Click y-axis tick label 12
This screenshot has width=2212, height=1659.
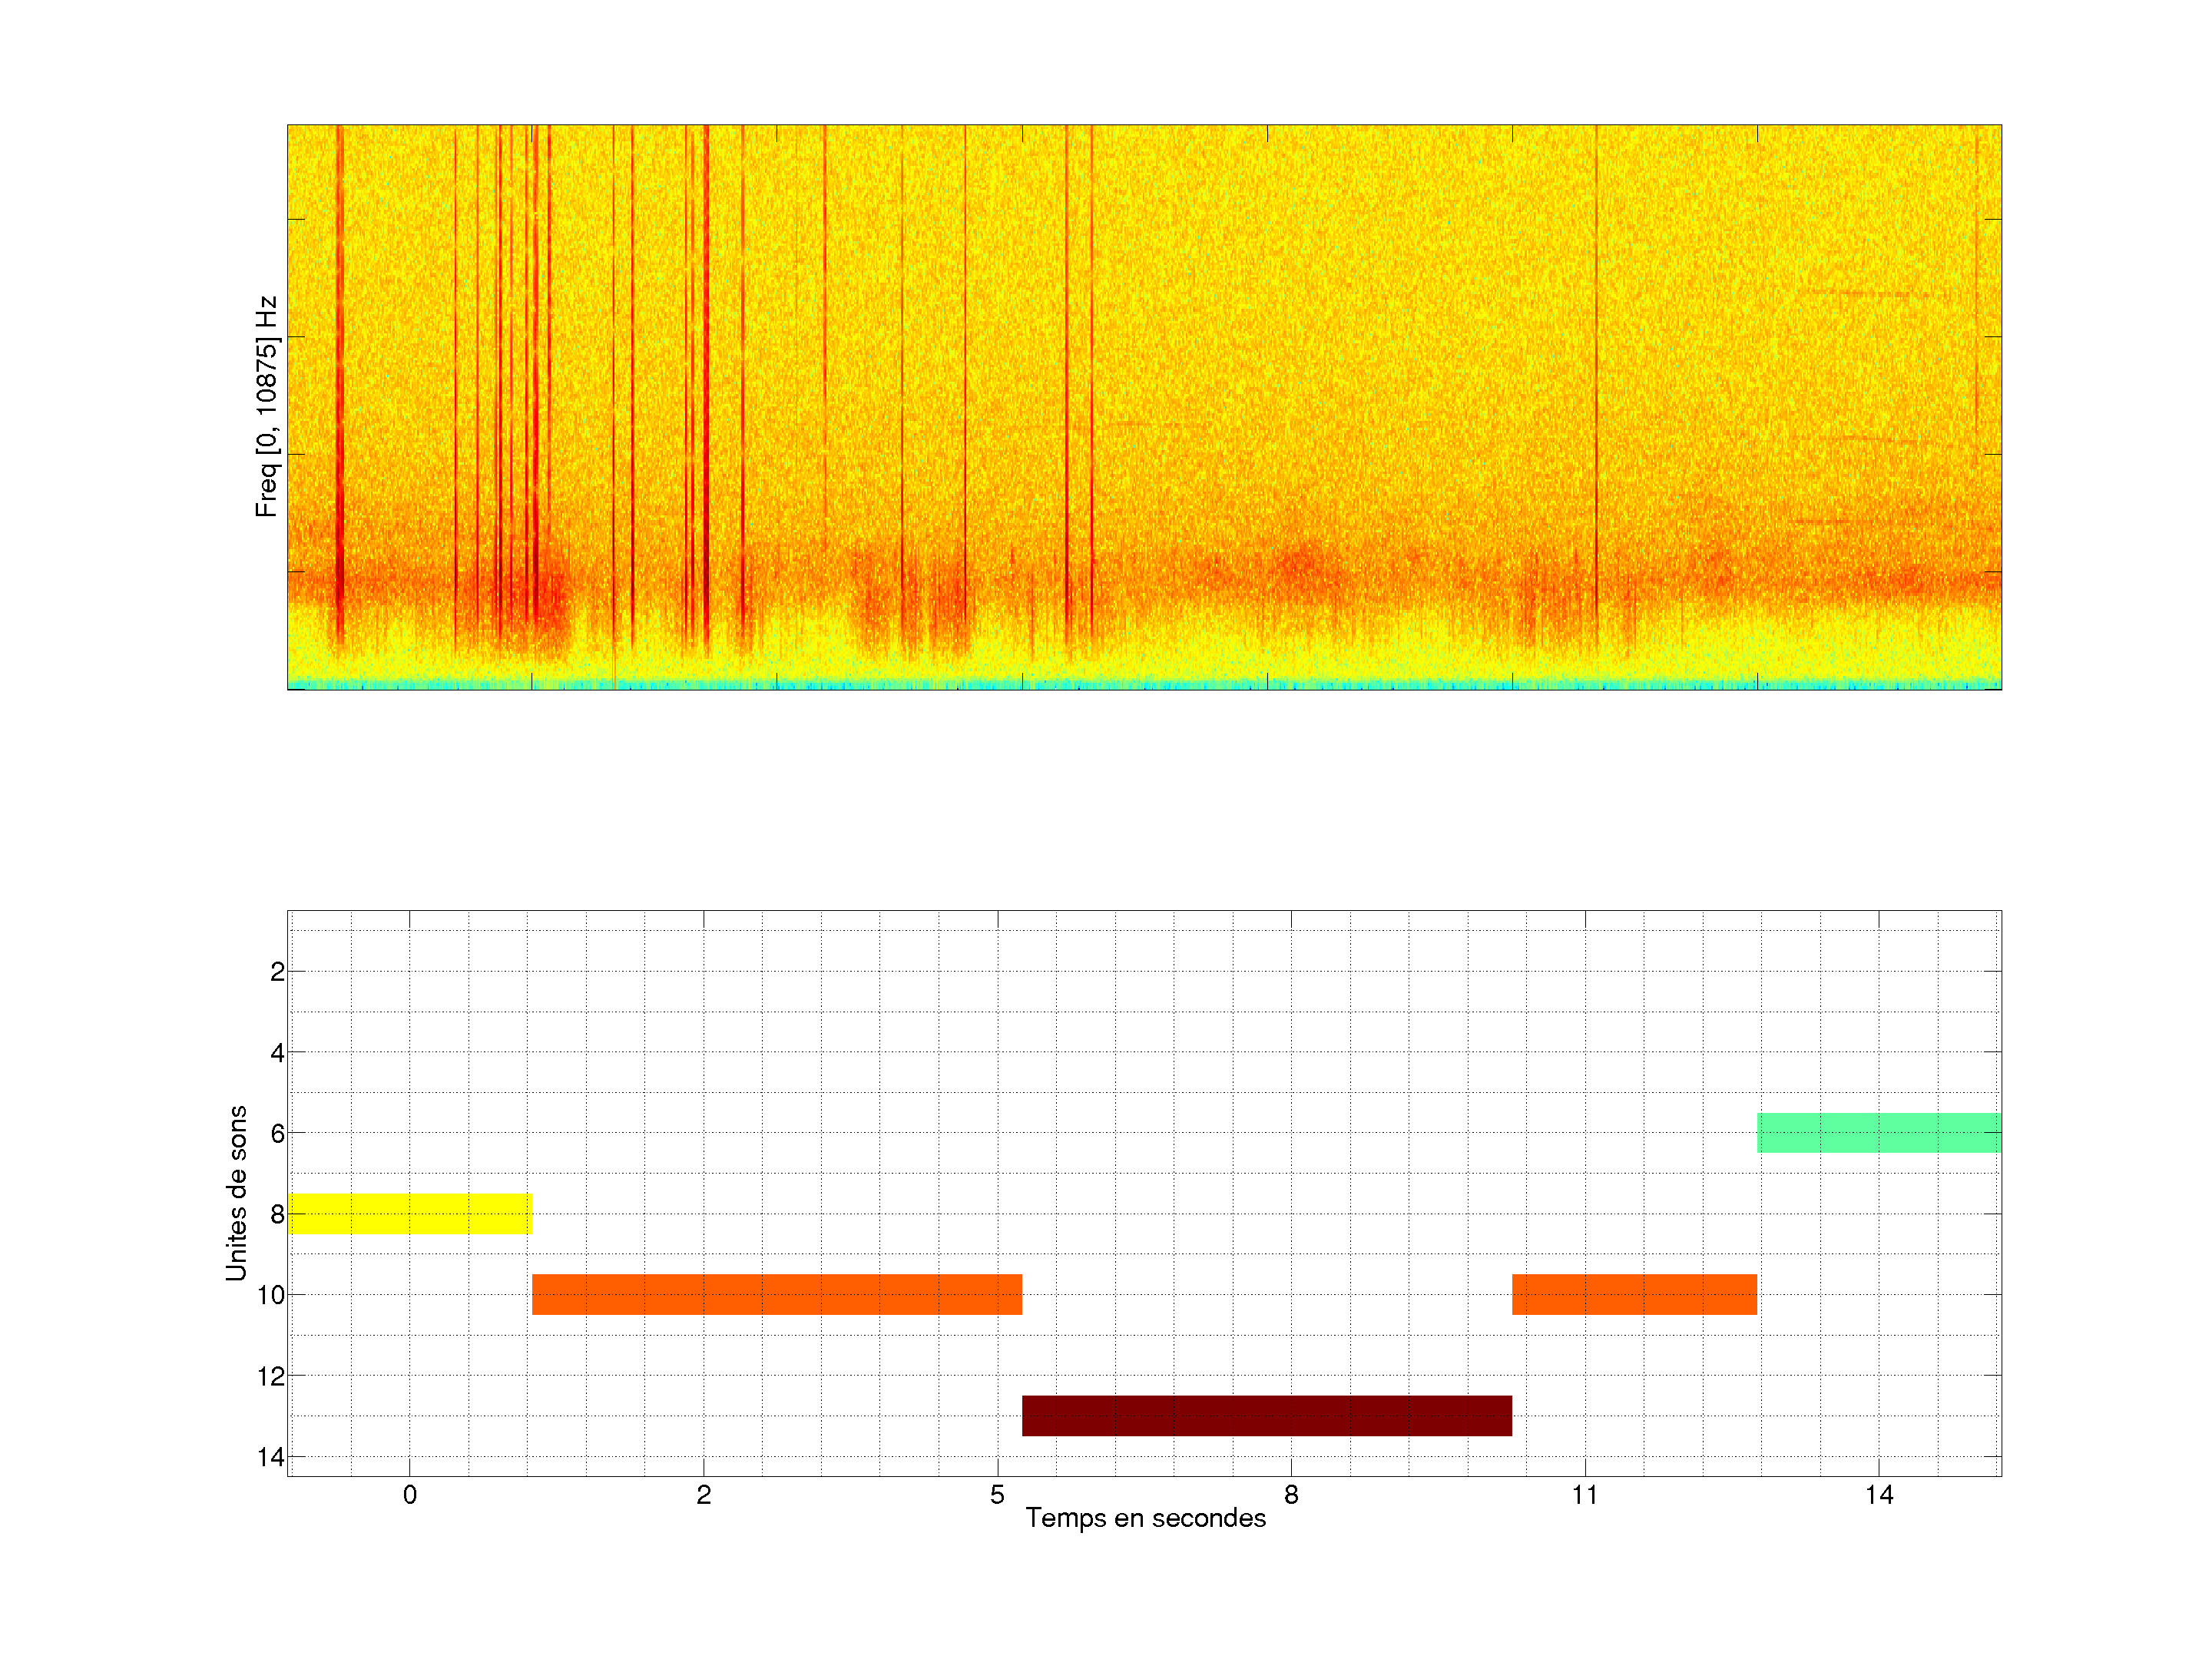click(x=271, y=1377)
